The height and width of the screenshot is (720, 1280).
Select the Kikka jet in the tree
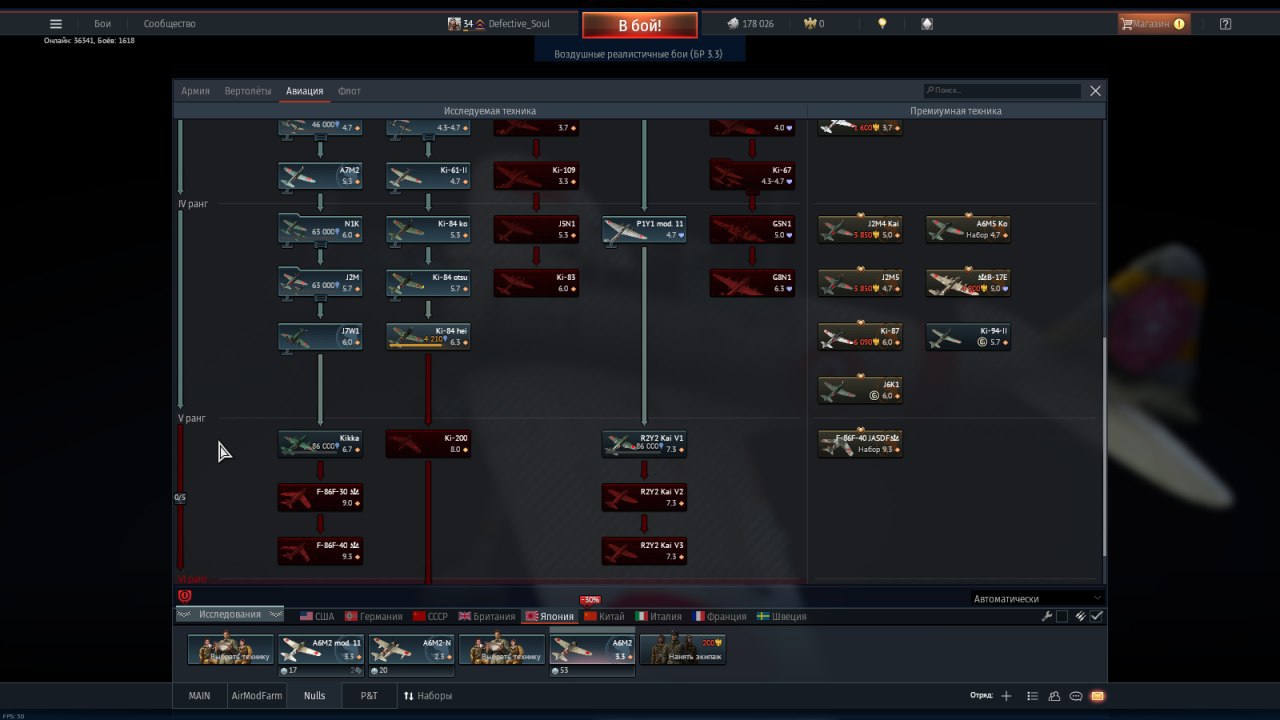(x=320, y=444)
